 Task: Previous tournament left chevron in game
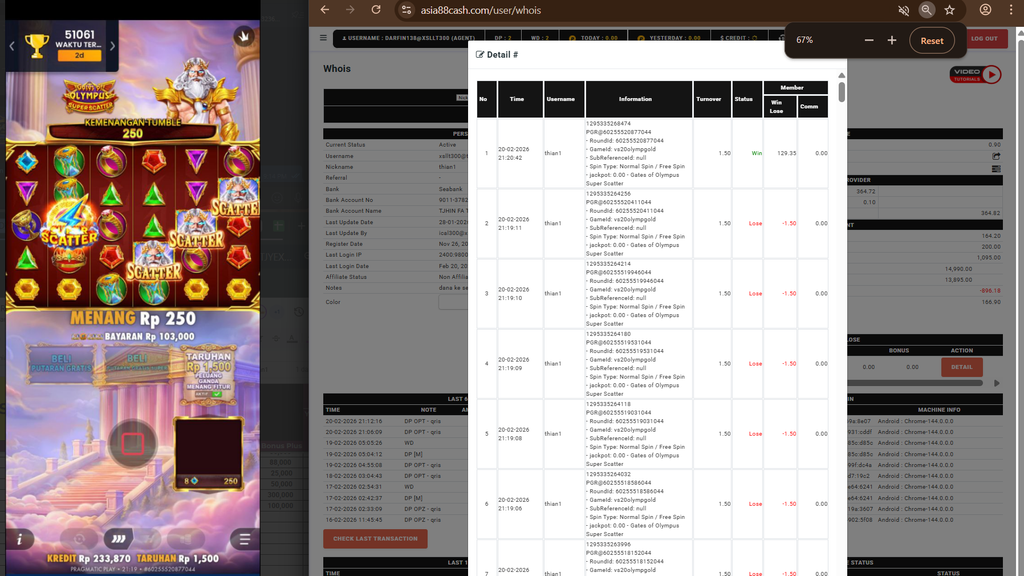tap(12, 46)
